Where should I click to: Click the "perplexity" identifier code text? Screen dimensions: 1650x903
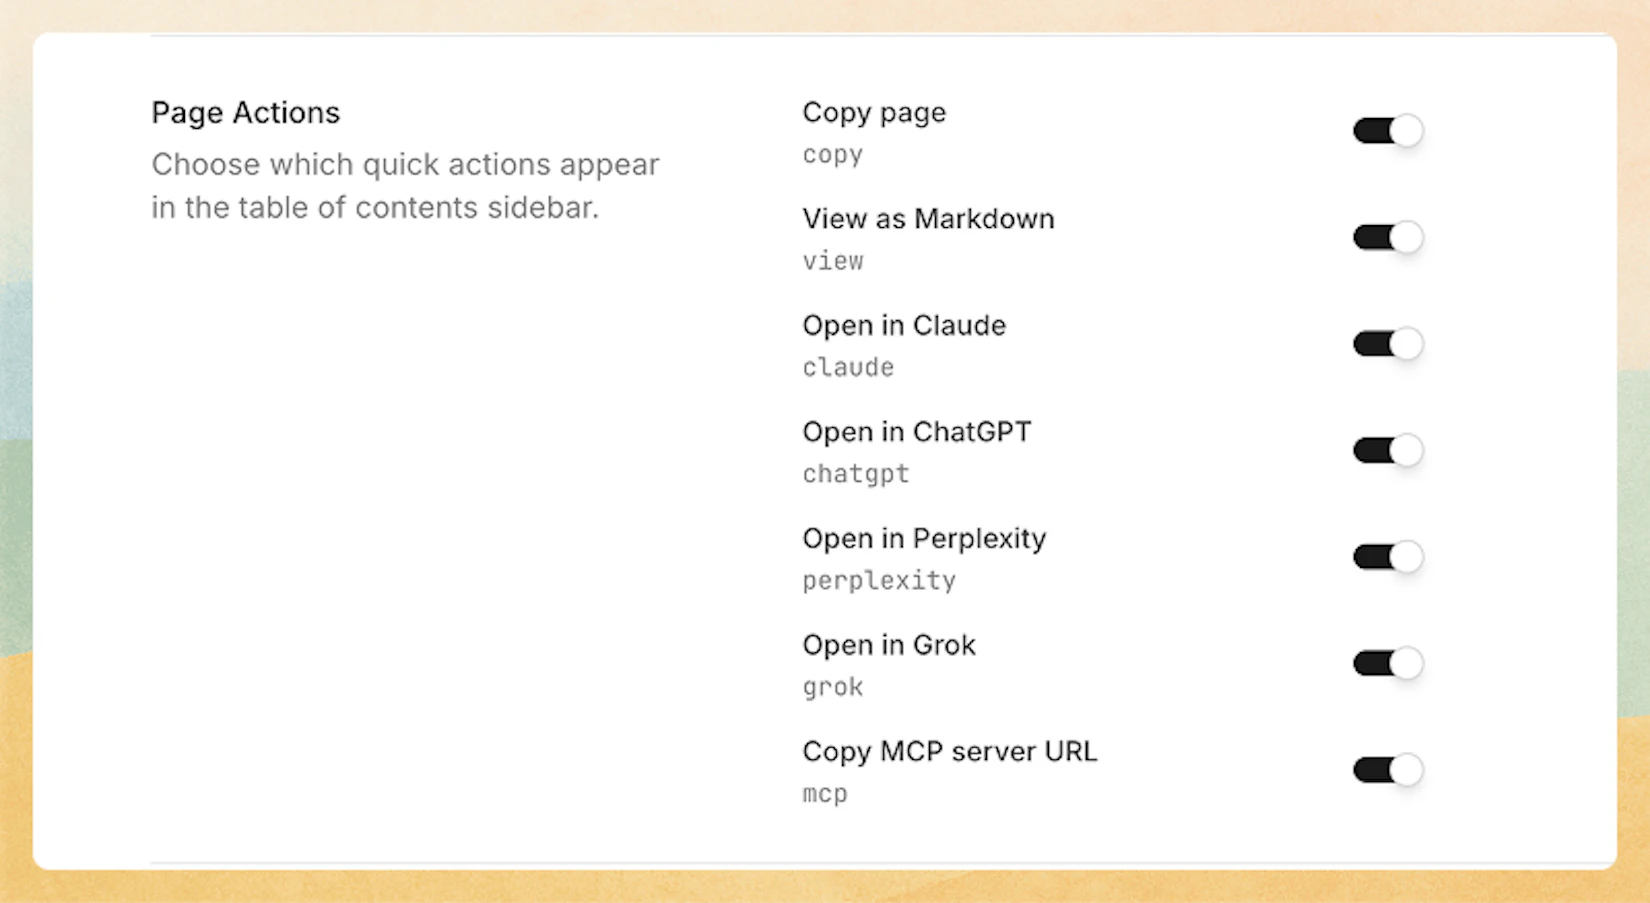coord(879,581)
